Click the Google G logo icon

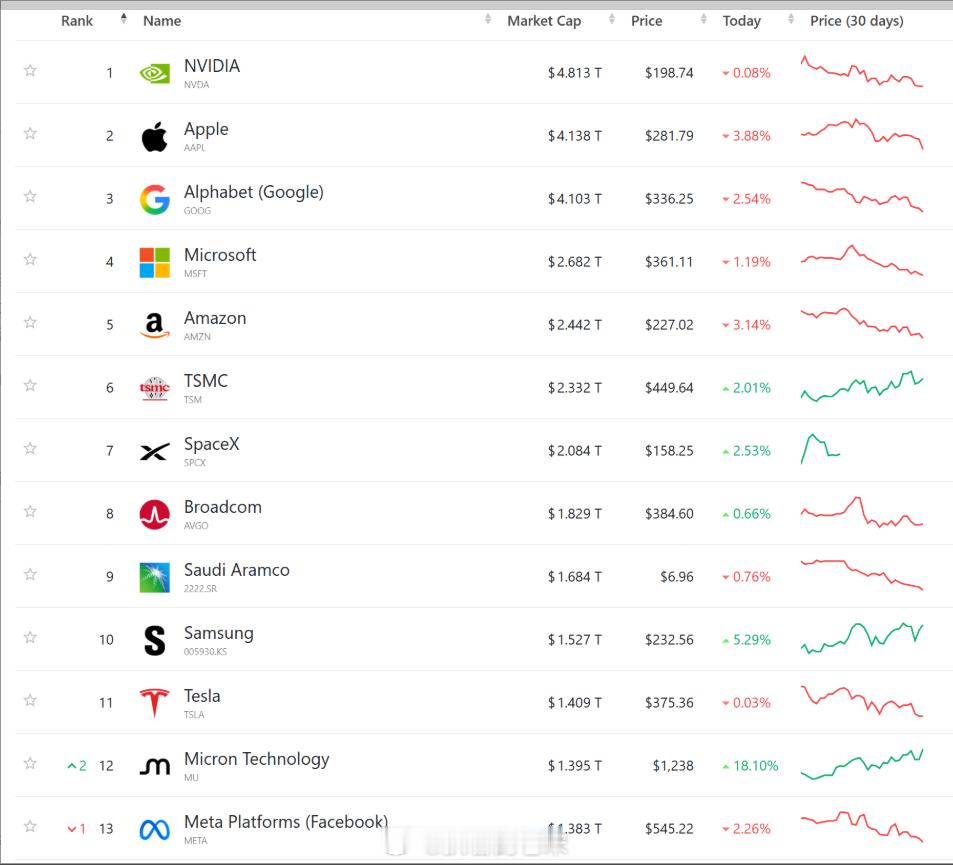tap(154, 199)
